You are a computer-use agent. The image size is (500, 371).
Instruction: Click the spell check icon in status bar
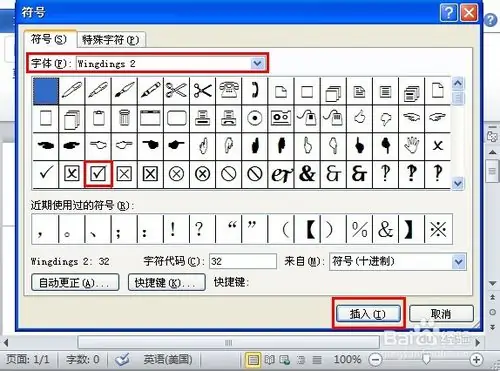tap(122, 360)
